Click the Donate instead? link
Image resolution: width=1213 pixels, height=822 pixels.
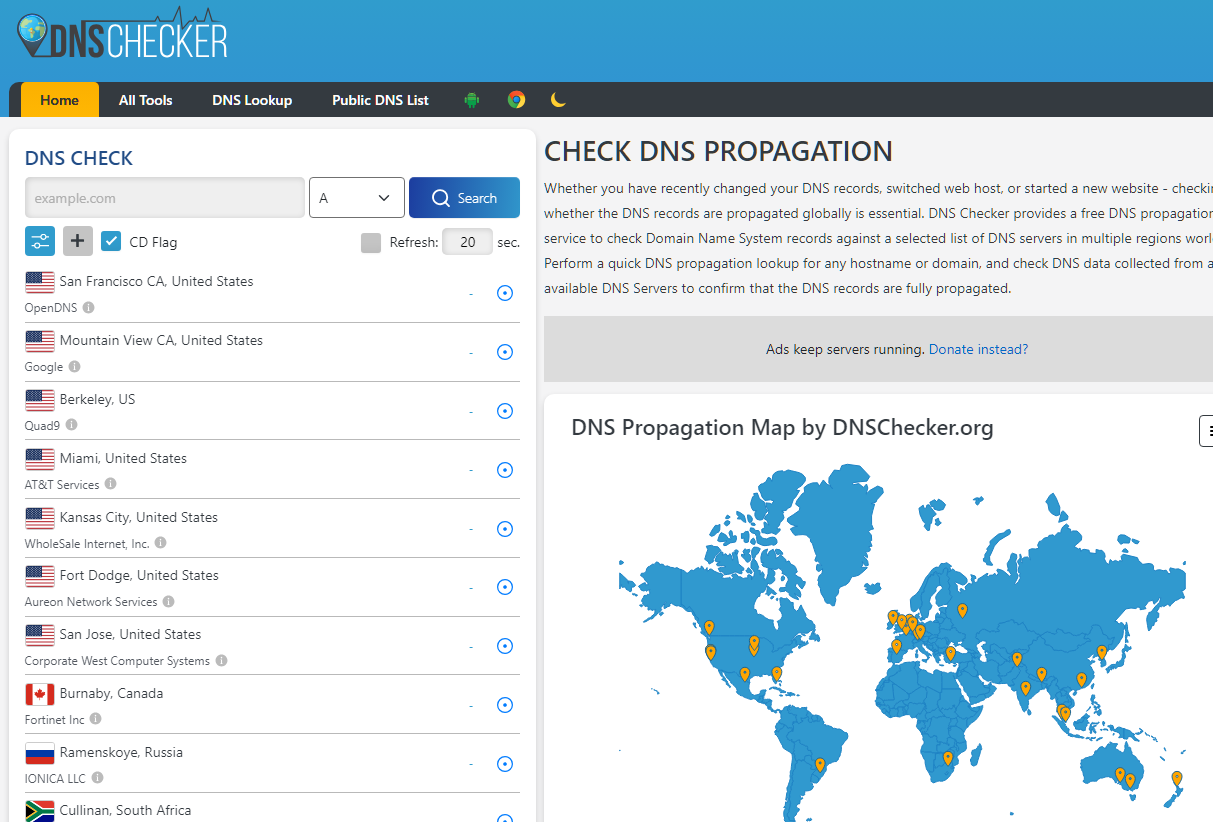[978, 349]
